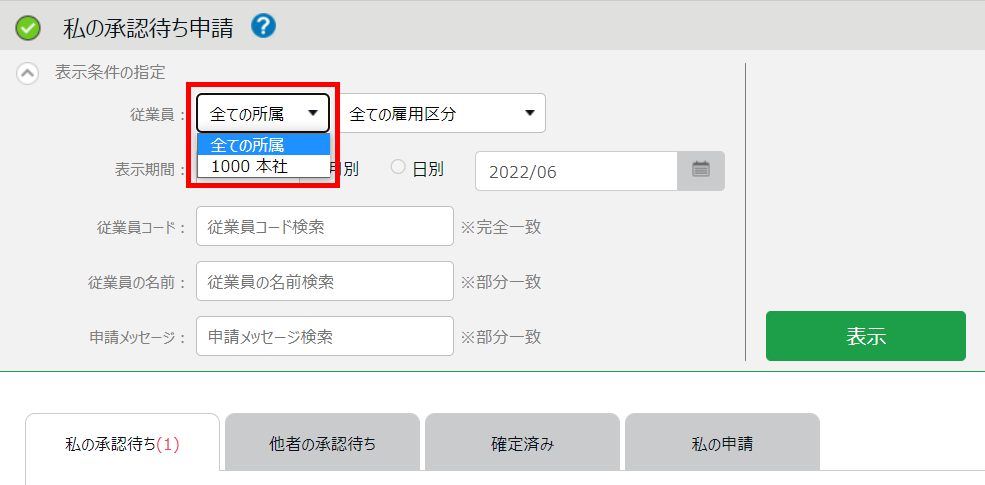The width and height of the screenshot is (985, 485).
Task: Focus the 従業員コード検索 input box
Action: [325, 227]
